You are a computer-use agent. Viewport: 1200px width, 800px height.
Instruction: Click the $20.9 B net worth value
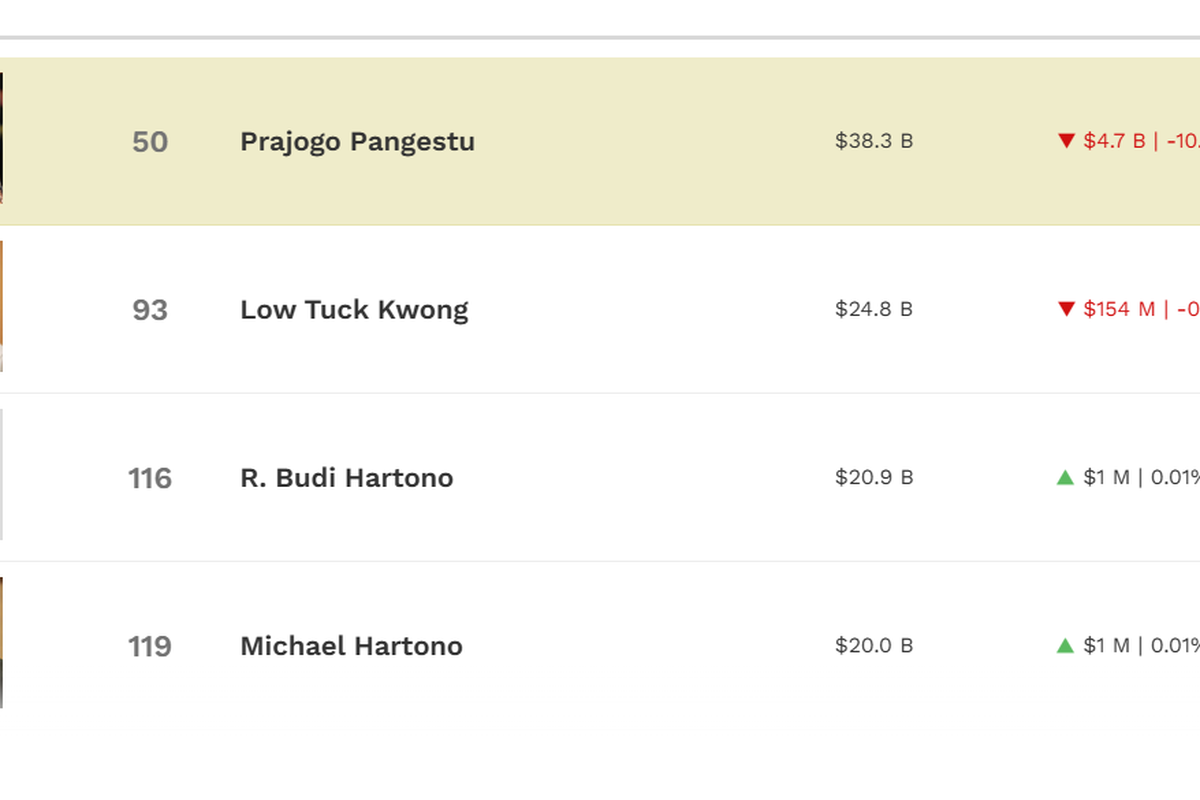874,477
